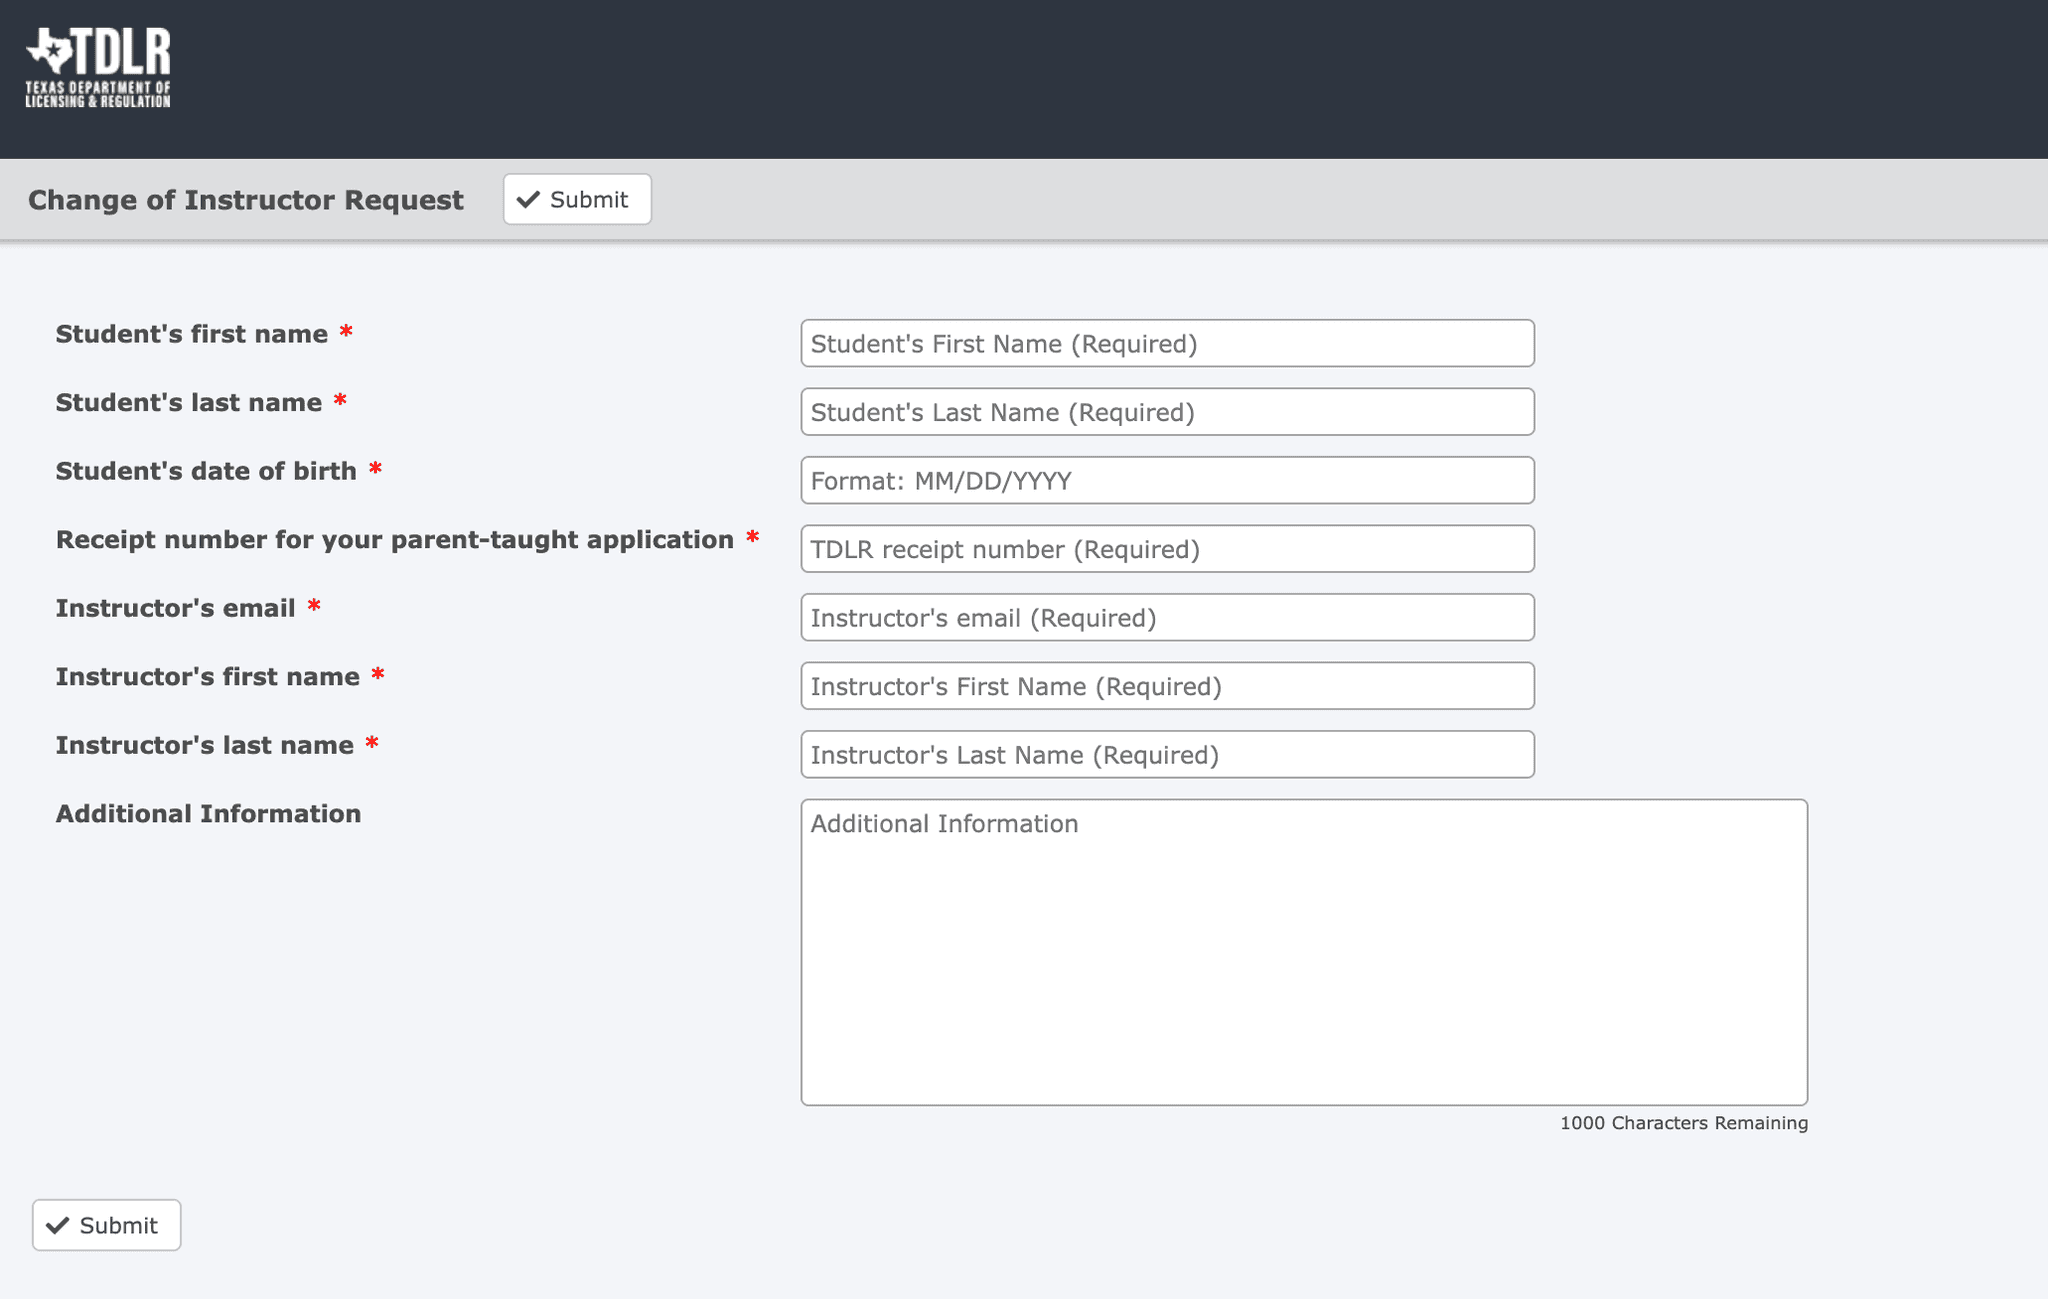Click the Student's first name input field
The height and width of the screenshot is (1299, 2048).
tap(1166, 343)
